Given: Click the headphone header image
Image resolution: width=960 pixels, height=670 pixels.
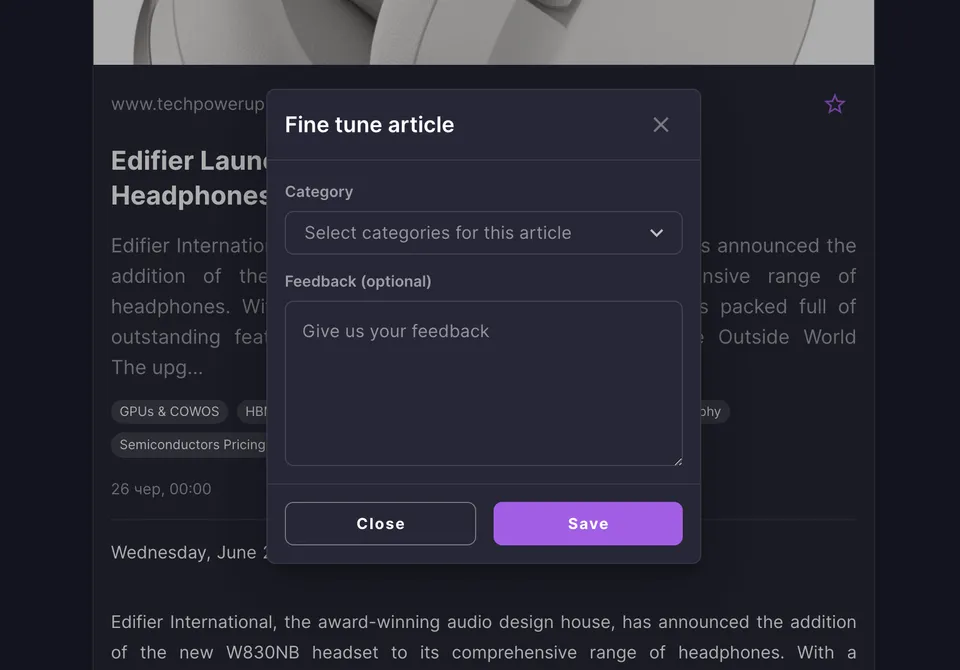Looking at the screenshot, I should click(x=483, y=32).
